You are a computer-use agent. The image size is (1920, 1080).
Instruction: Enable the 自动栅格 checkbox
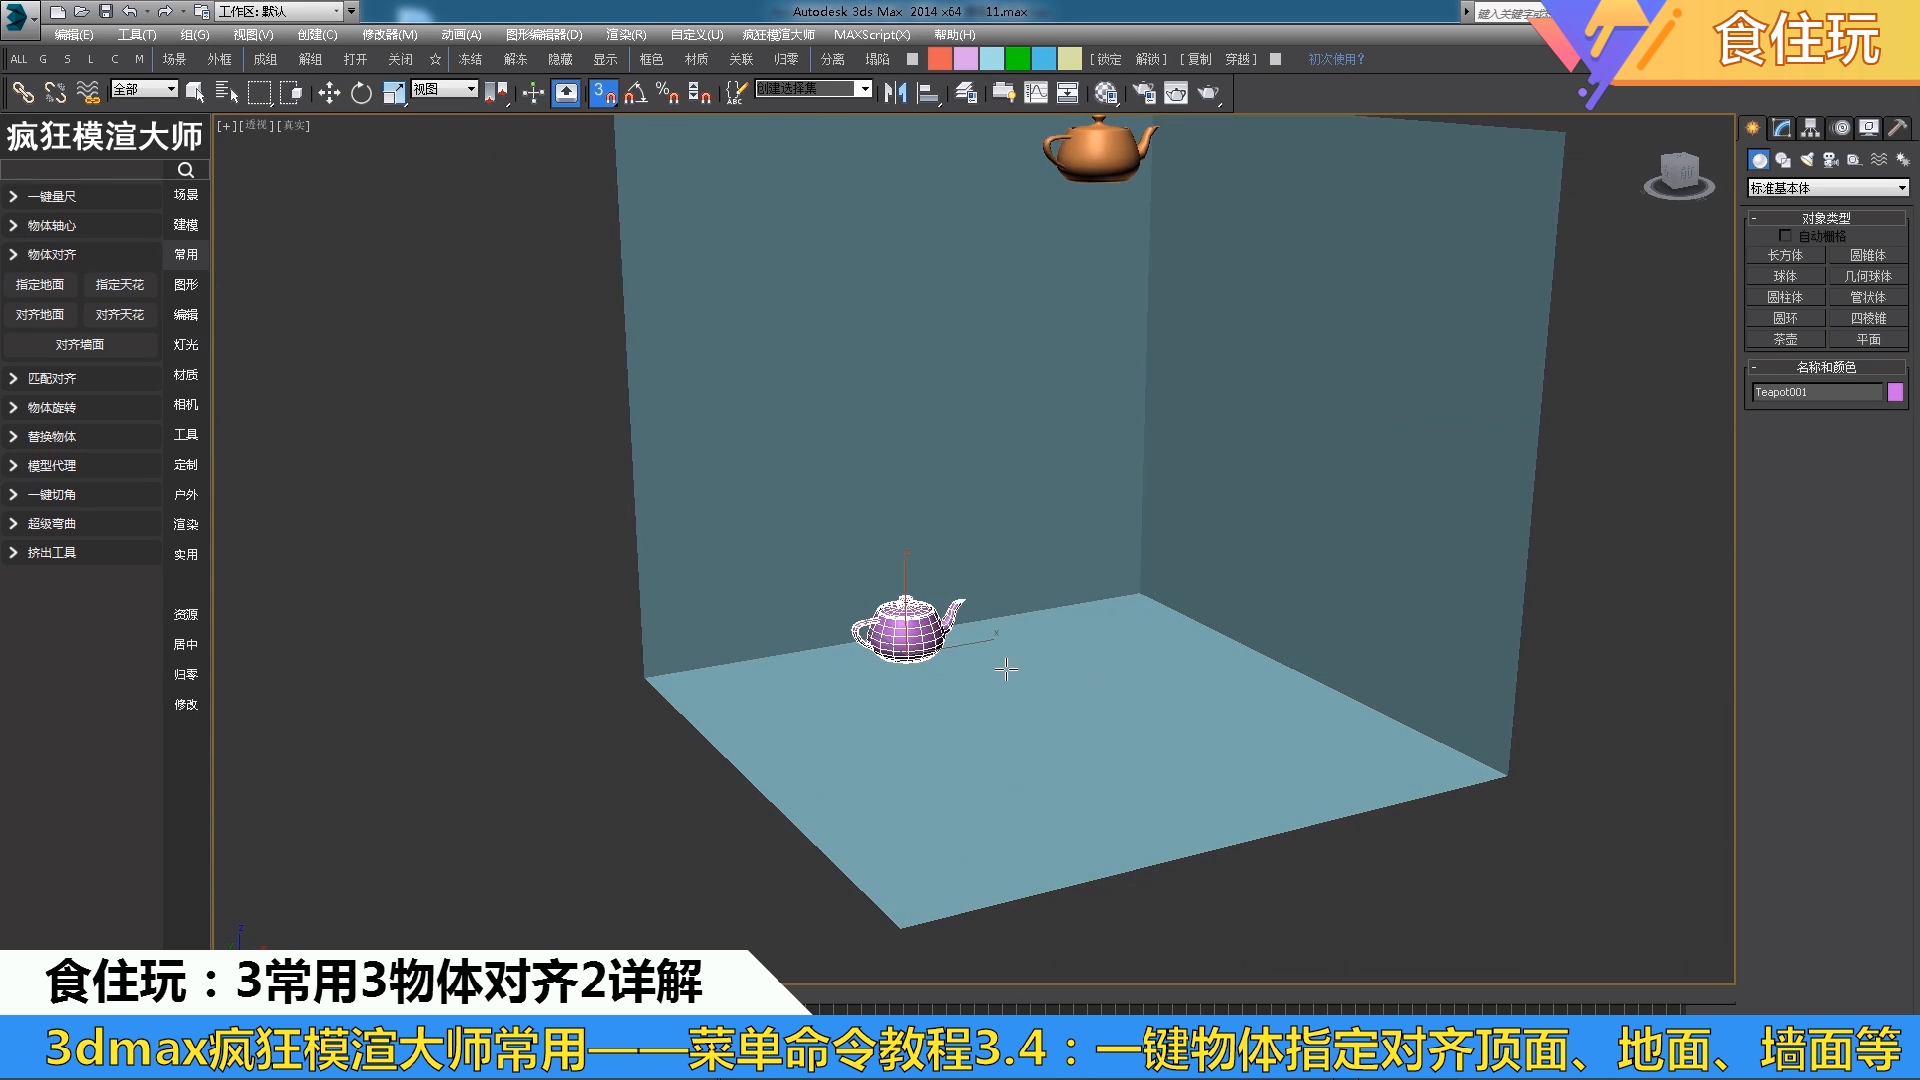(x=1785, y=236)
